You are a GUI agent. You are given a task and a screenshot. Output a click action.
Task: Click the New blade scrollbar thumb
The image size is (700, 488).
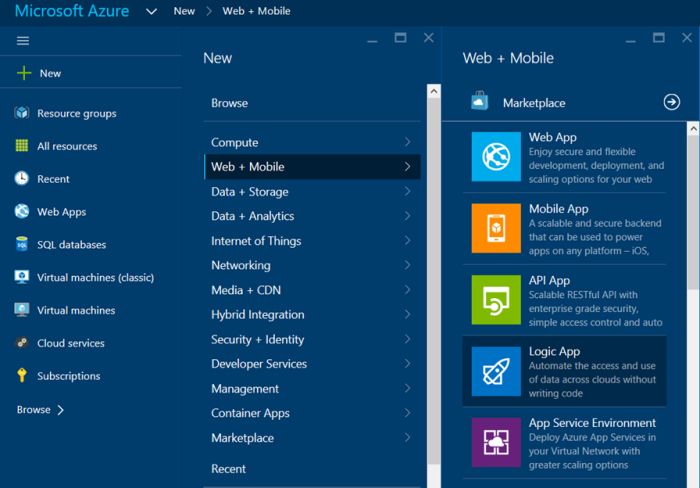(x=433, y=281)
